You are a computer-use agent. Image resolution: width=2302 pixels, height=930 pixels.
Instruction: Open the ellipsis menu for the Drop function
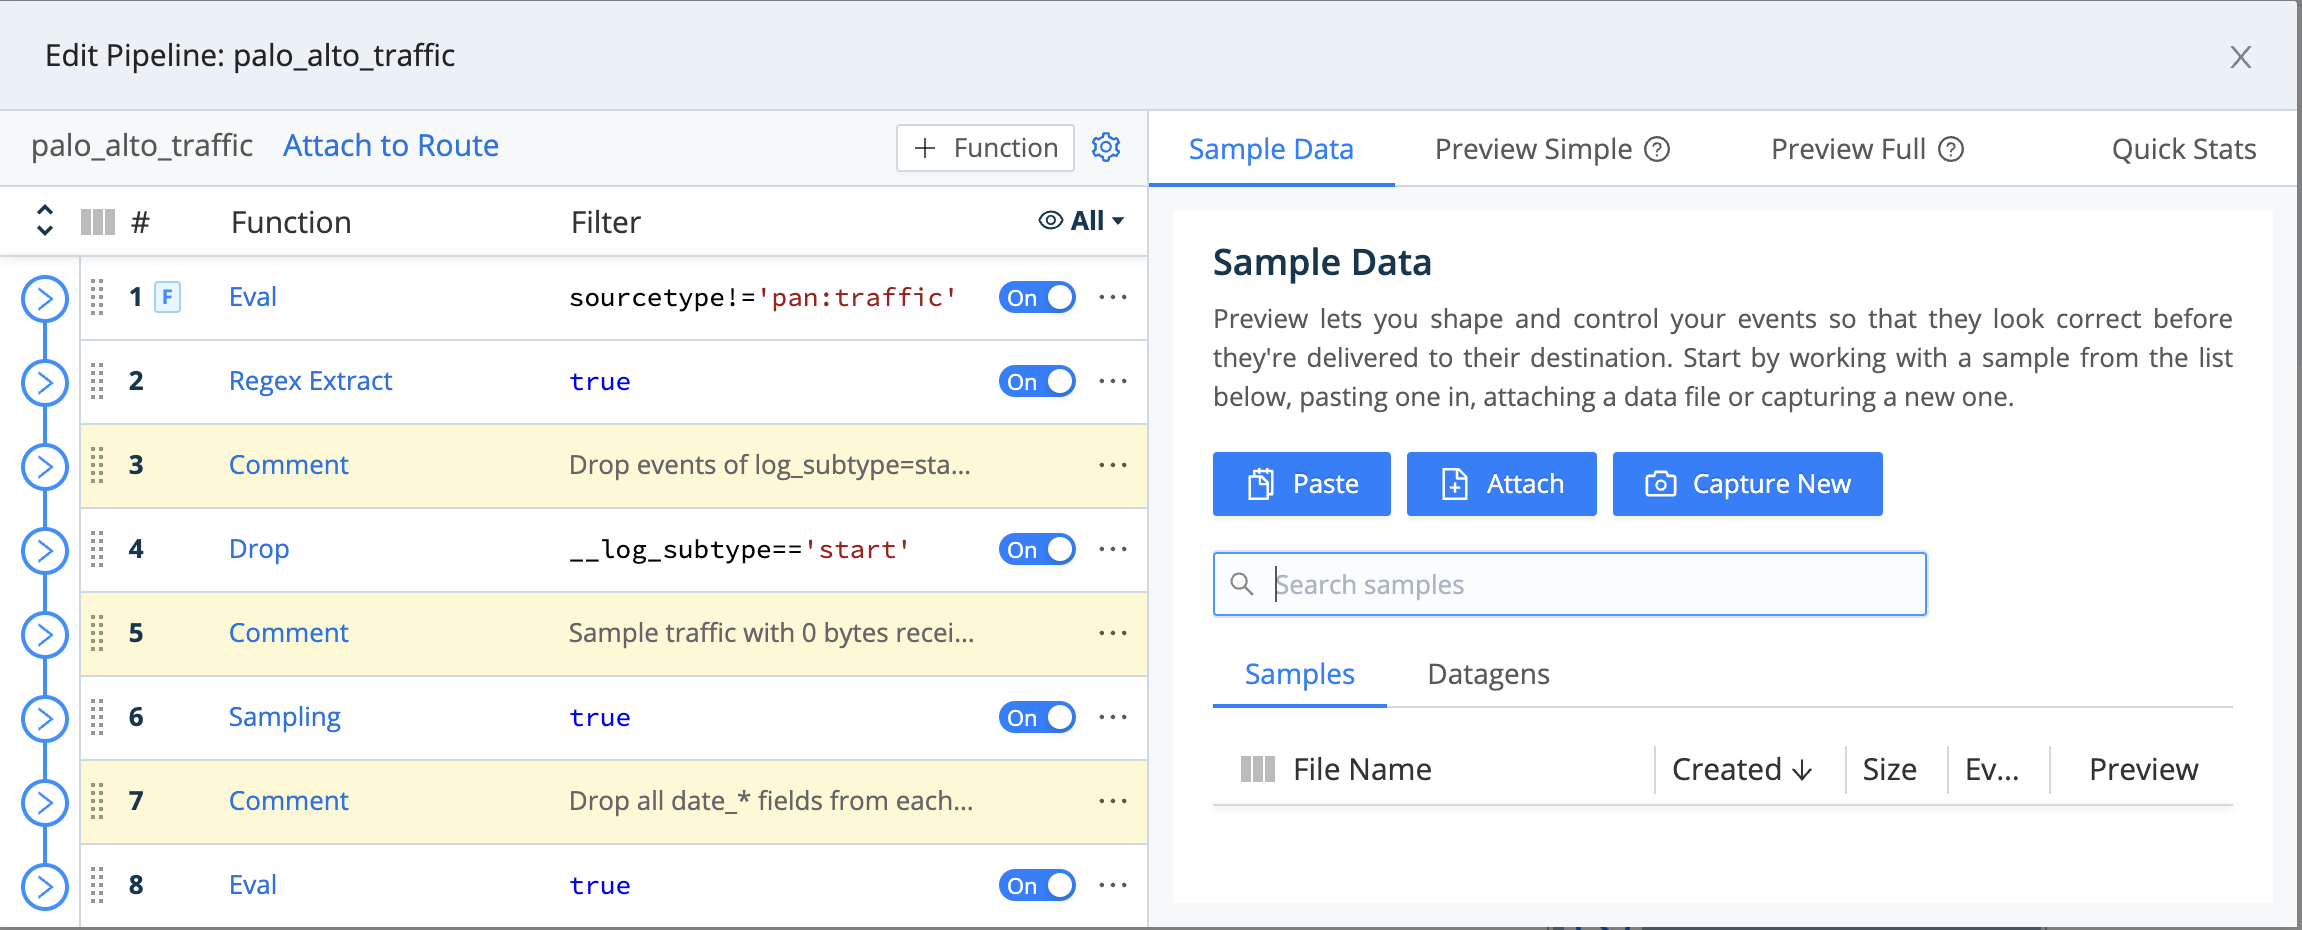1113,549
